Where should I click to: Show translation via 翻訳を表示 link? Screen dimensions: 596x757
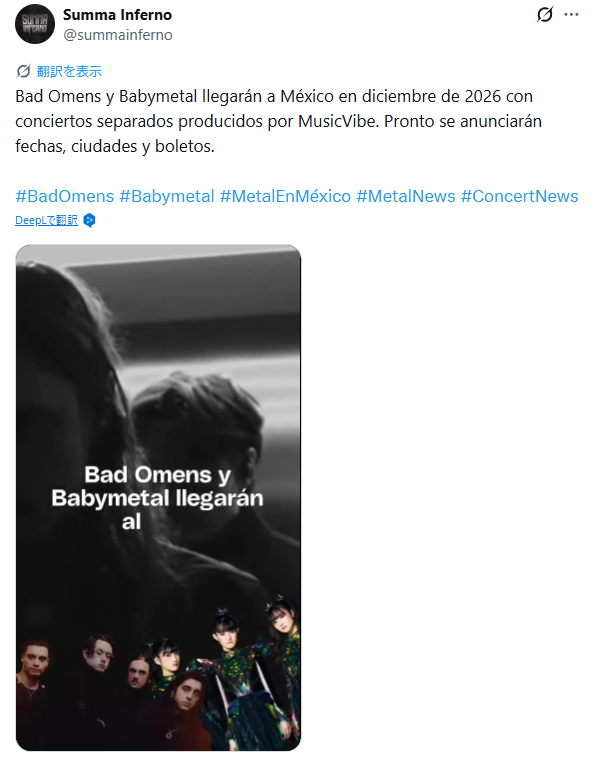tap(69, 71)
